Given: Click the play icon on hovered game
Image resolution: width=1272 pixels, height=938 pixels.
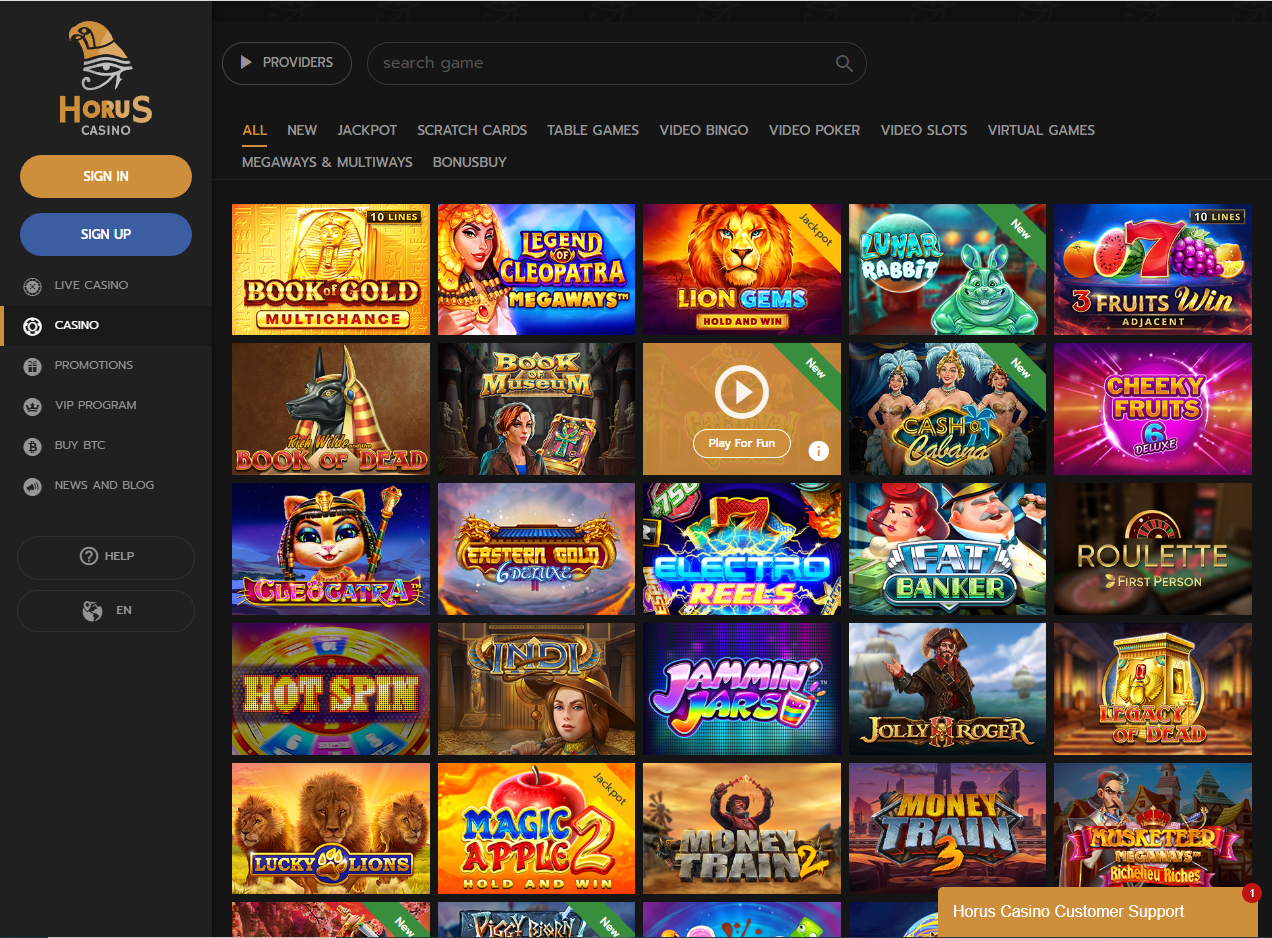Looking at the screenshot, I should pos(741,392).
